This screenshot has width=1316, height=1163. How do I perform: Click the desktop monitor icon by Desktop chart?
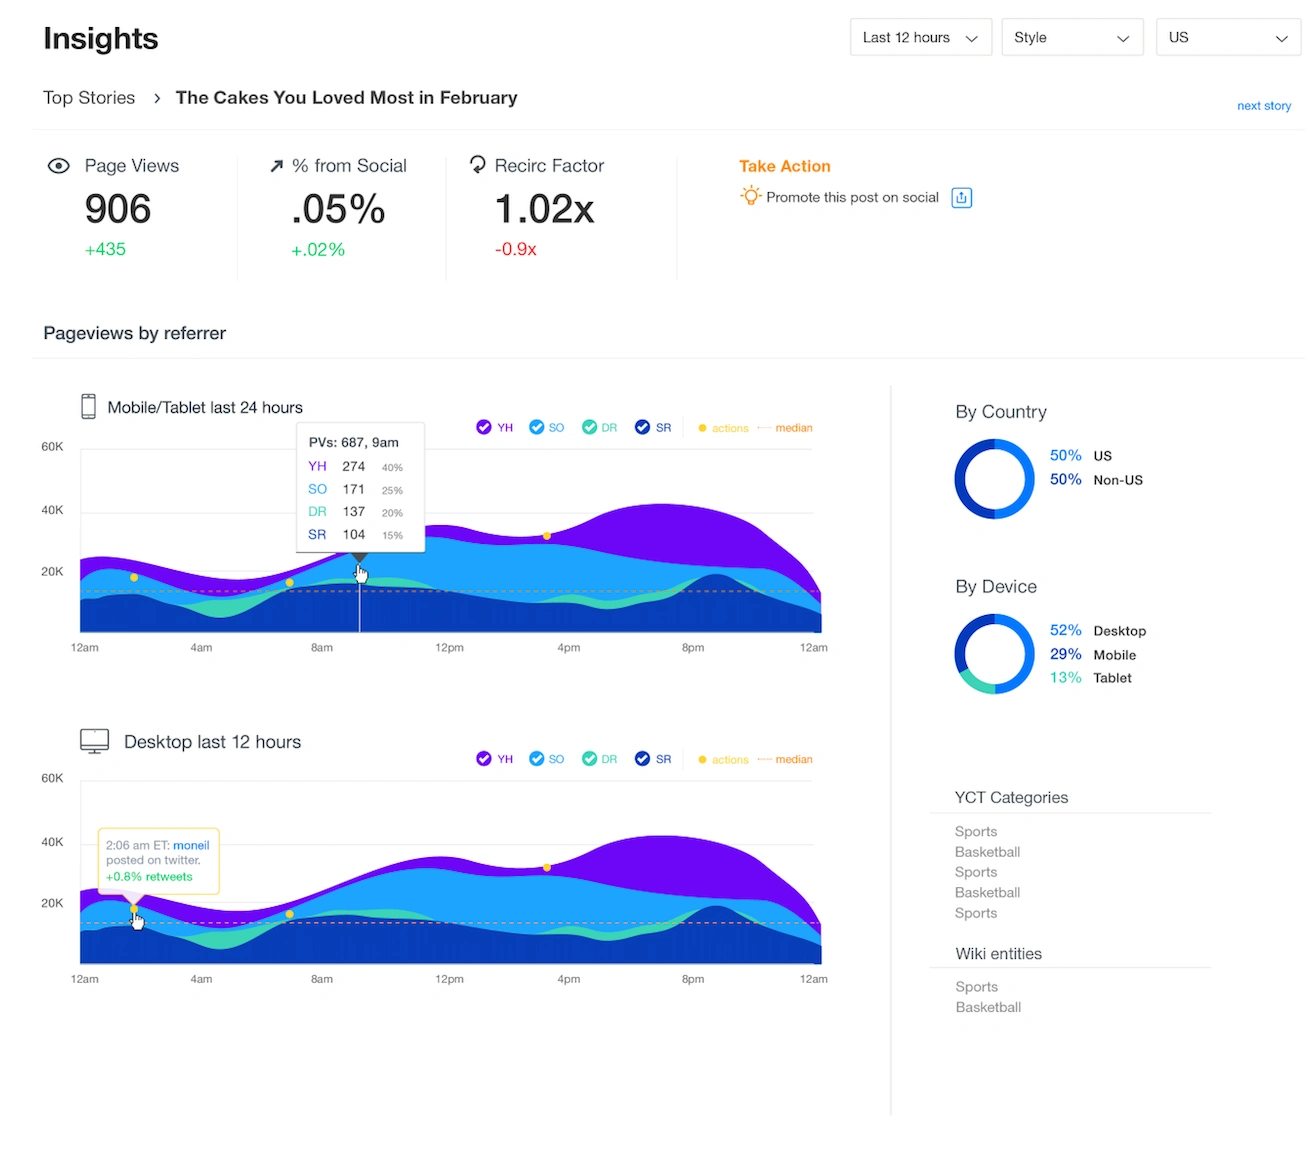(x=94, y=741)
